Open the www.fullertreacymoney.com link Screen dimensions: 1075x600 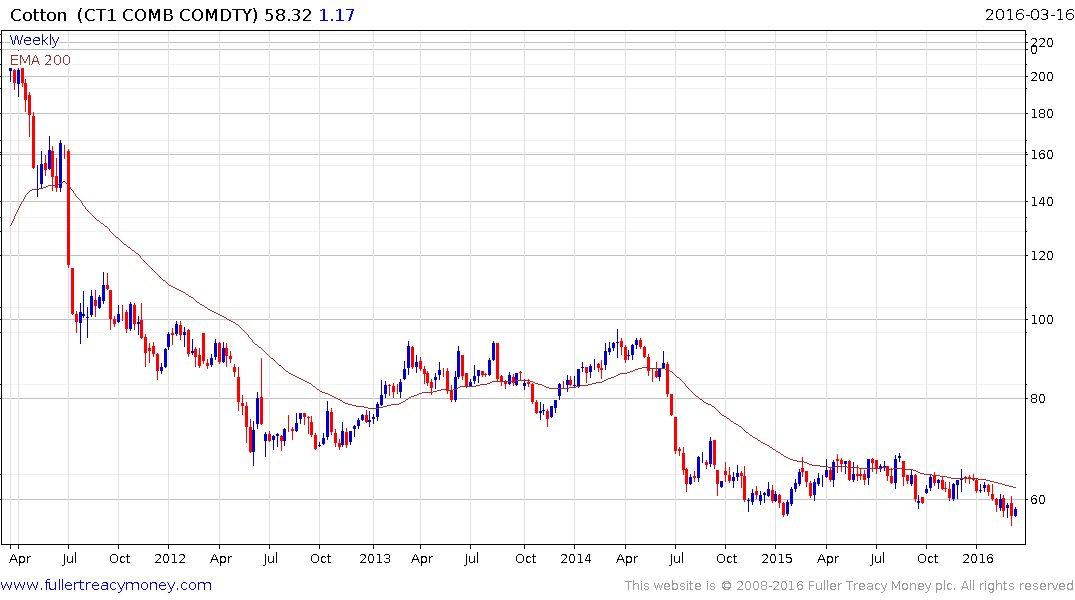tap(106, 586)
